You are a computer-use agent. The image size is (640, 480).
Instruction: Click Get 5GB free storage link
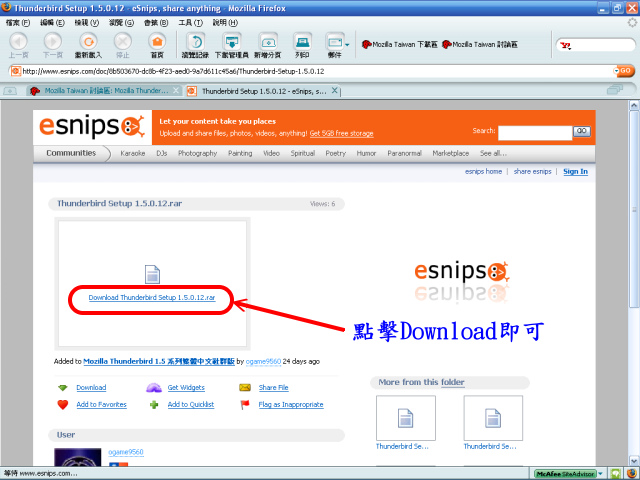coord(341,133)
